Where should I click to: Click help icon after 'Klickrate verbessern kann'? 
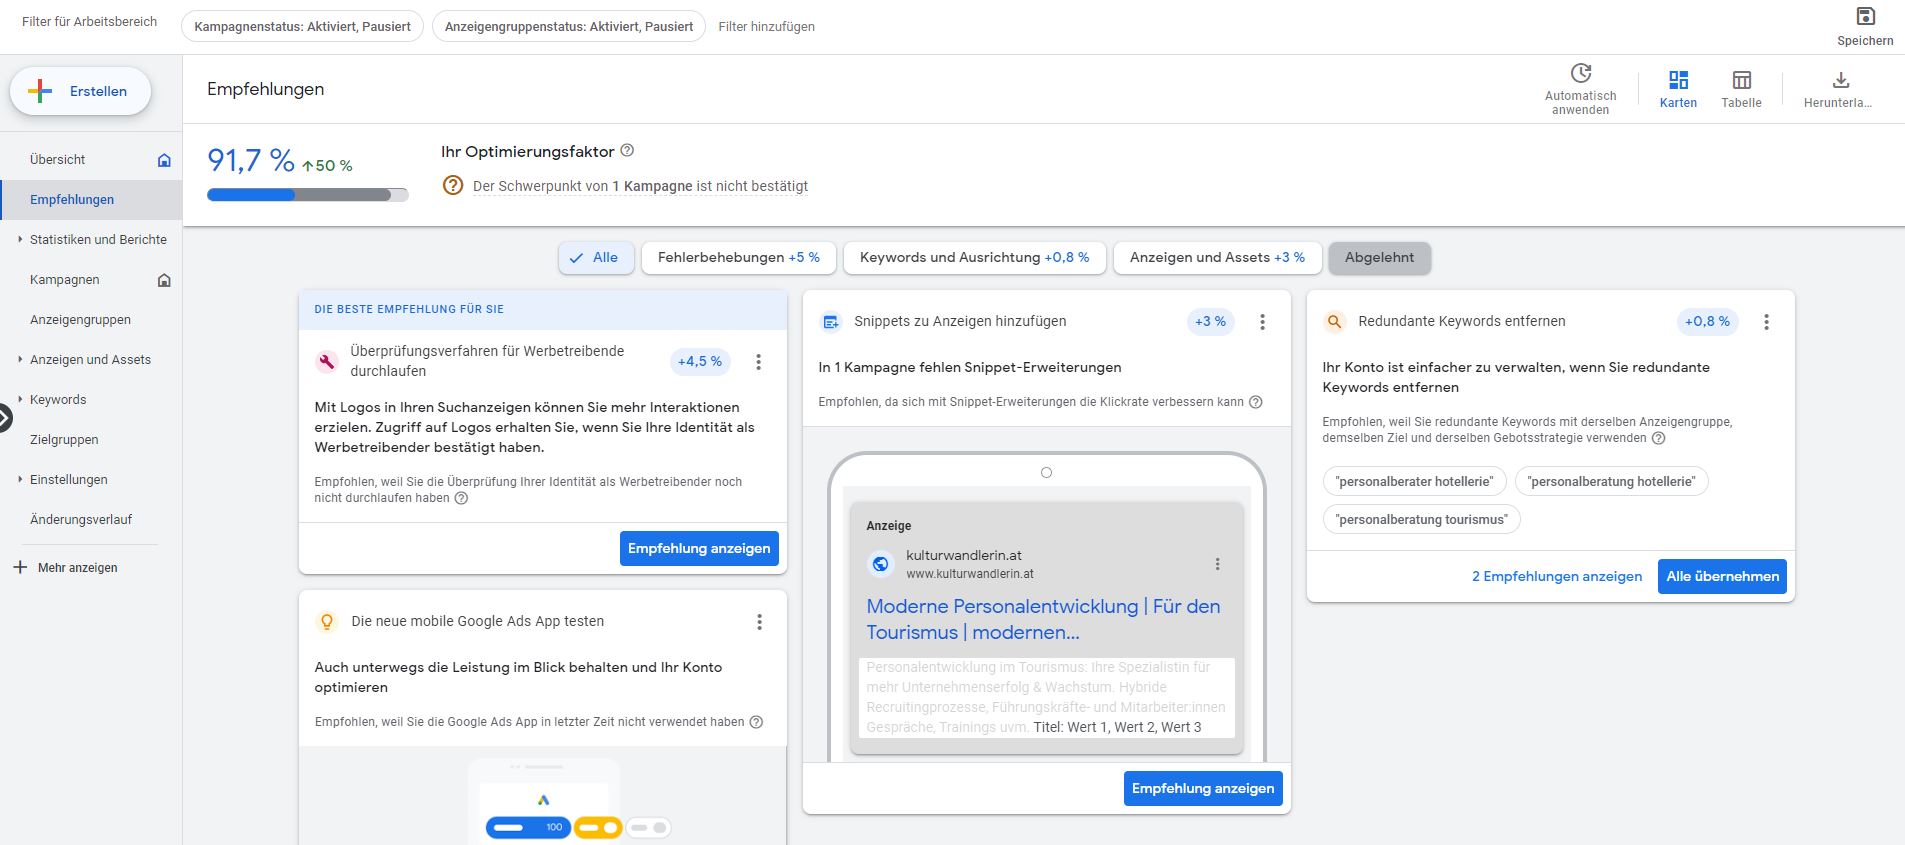coord(1256,402)
